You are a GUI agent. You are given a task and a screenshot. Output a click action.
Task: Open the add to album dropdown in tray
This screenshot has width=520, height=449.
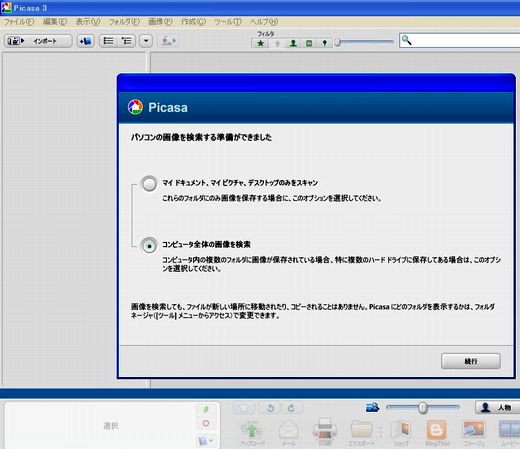tap(206, 441)
